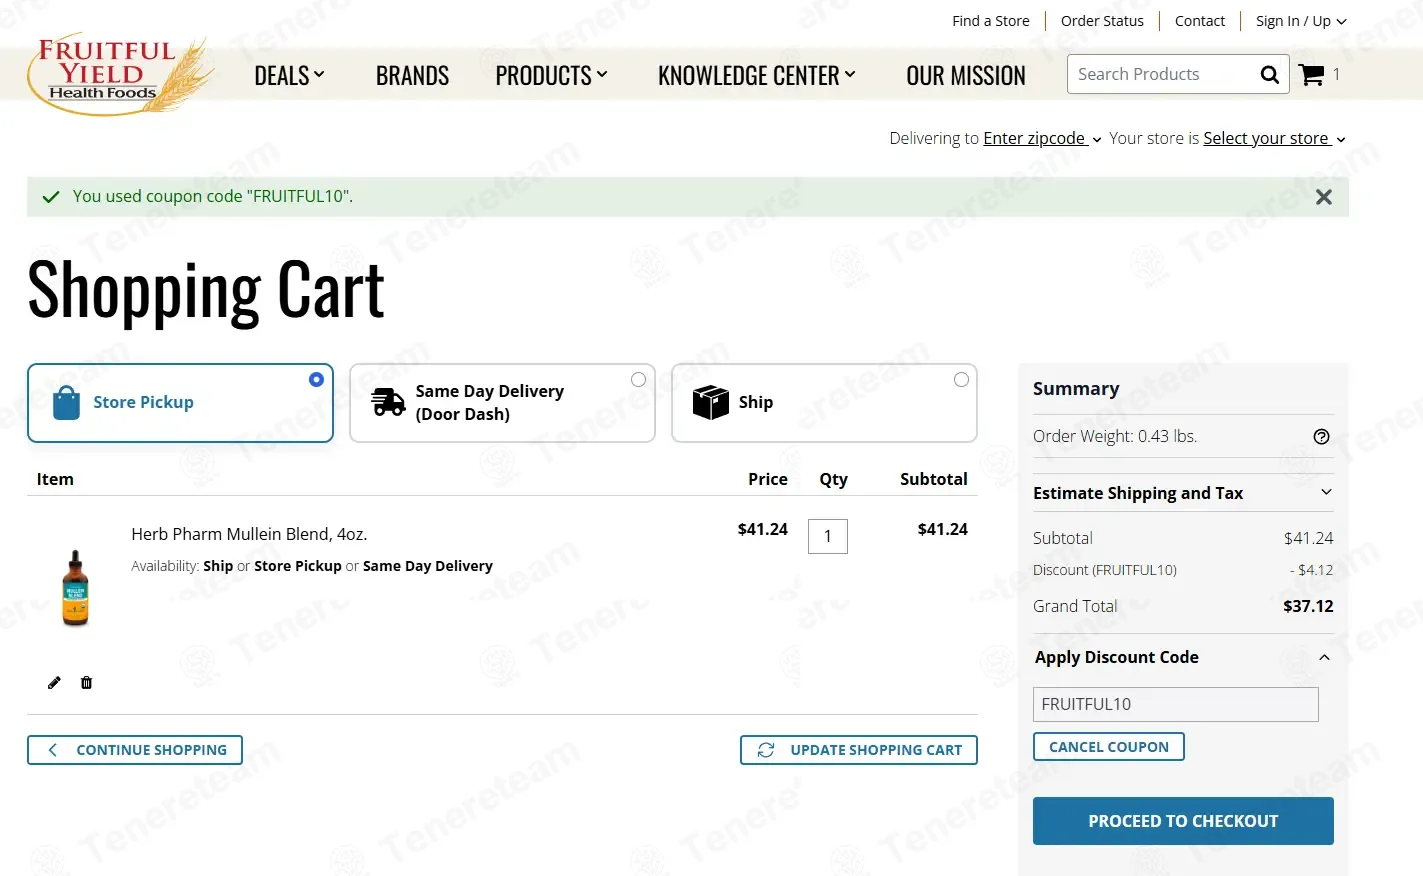The width and height of the screenshot is (1423, 876).
Task: Select the Store Pickup radio button
Action: point(316,379)
